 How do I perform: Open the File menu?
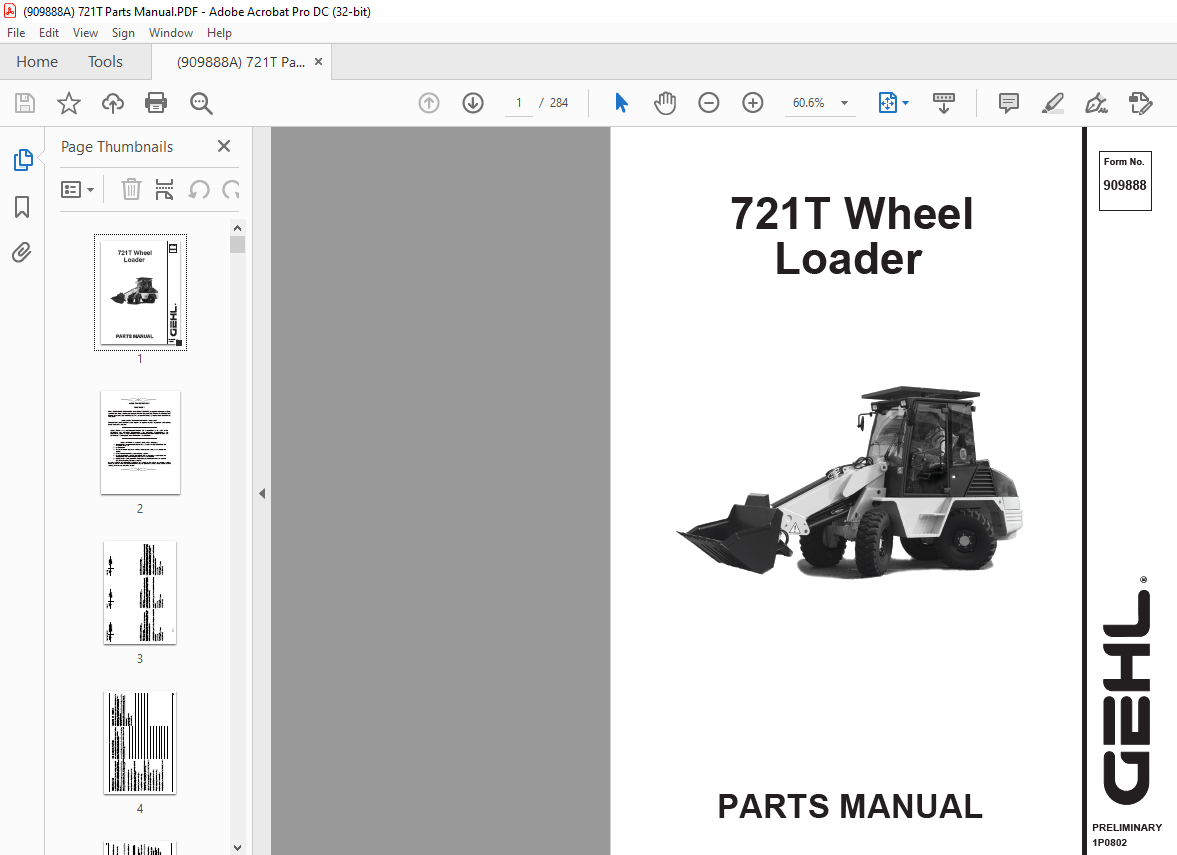[x=16, y=33]
